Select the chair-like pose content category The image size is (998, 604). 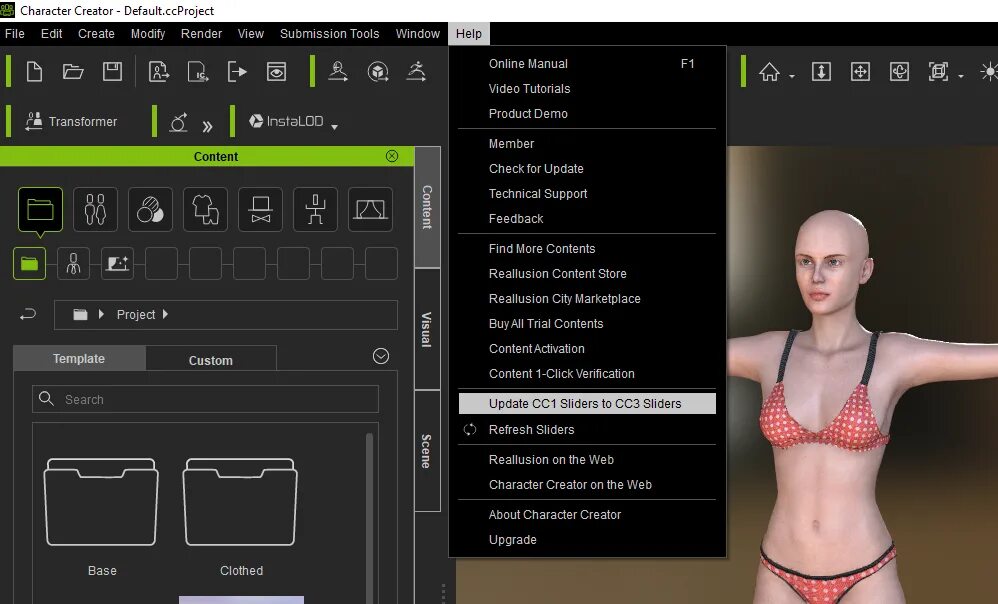(316, 209)
